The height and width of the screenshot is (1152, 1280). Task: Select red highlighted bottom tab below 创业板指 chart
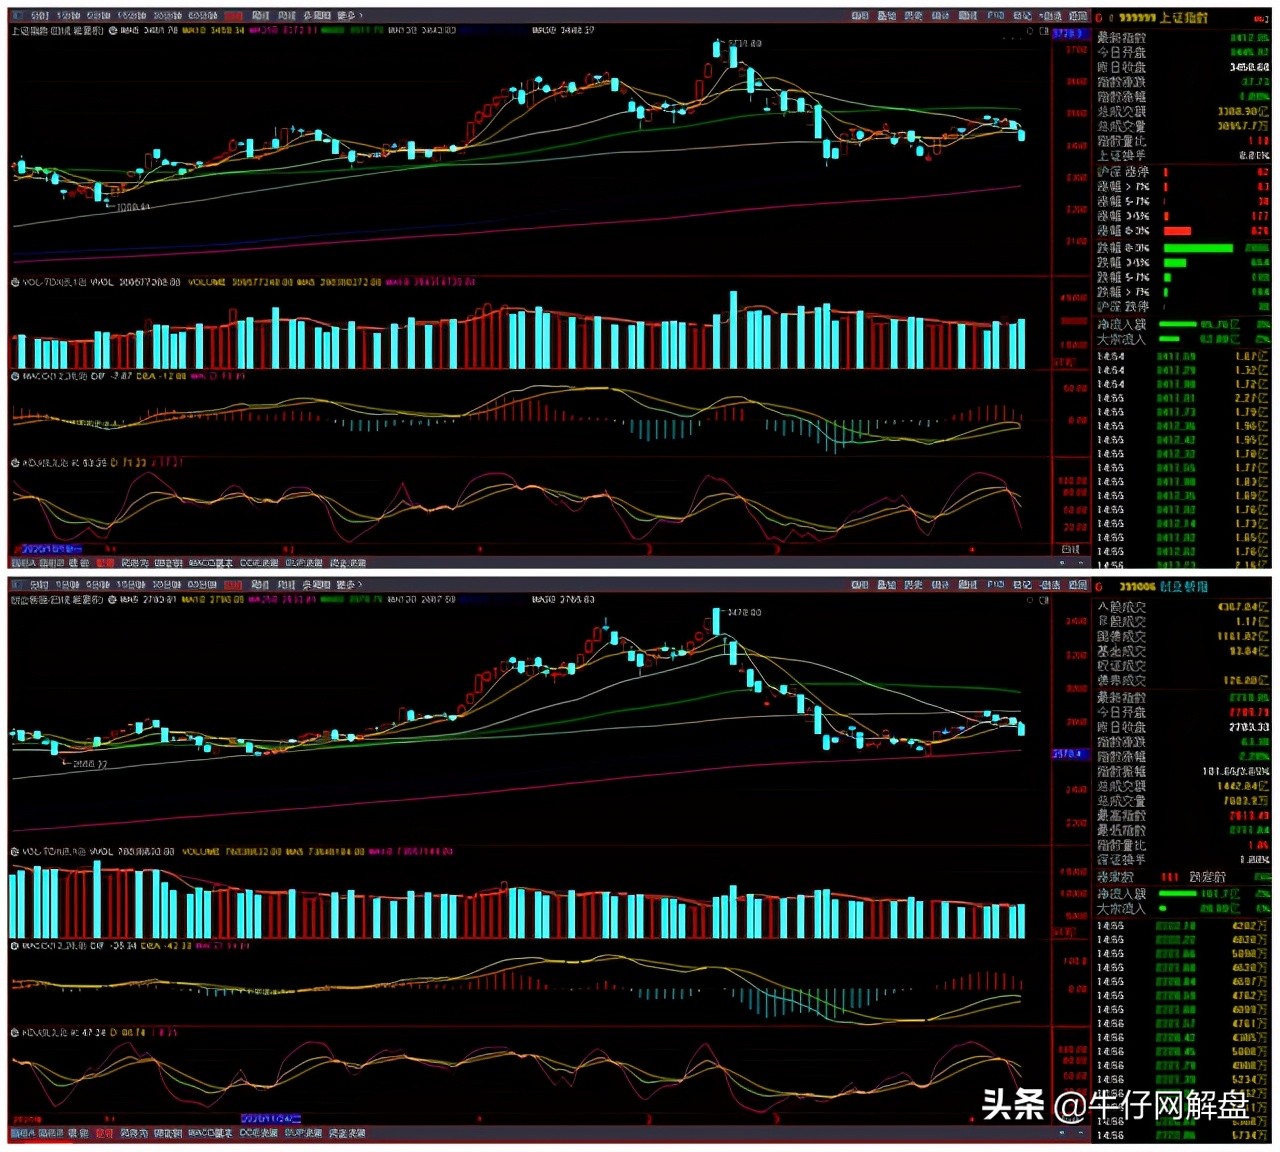(105, 1133)
